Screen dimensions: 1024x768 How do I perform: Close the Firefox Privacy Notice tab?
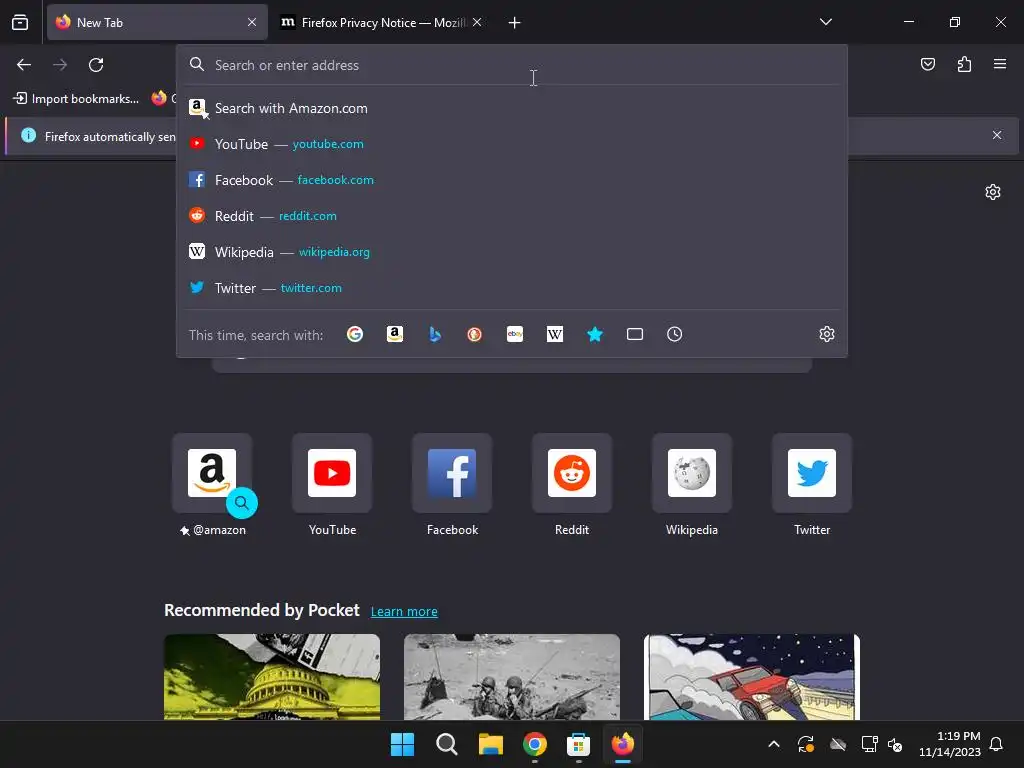point(477,22)
